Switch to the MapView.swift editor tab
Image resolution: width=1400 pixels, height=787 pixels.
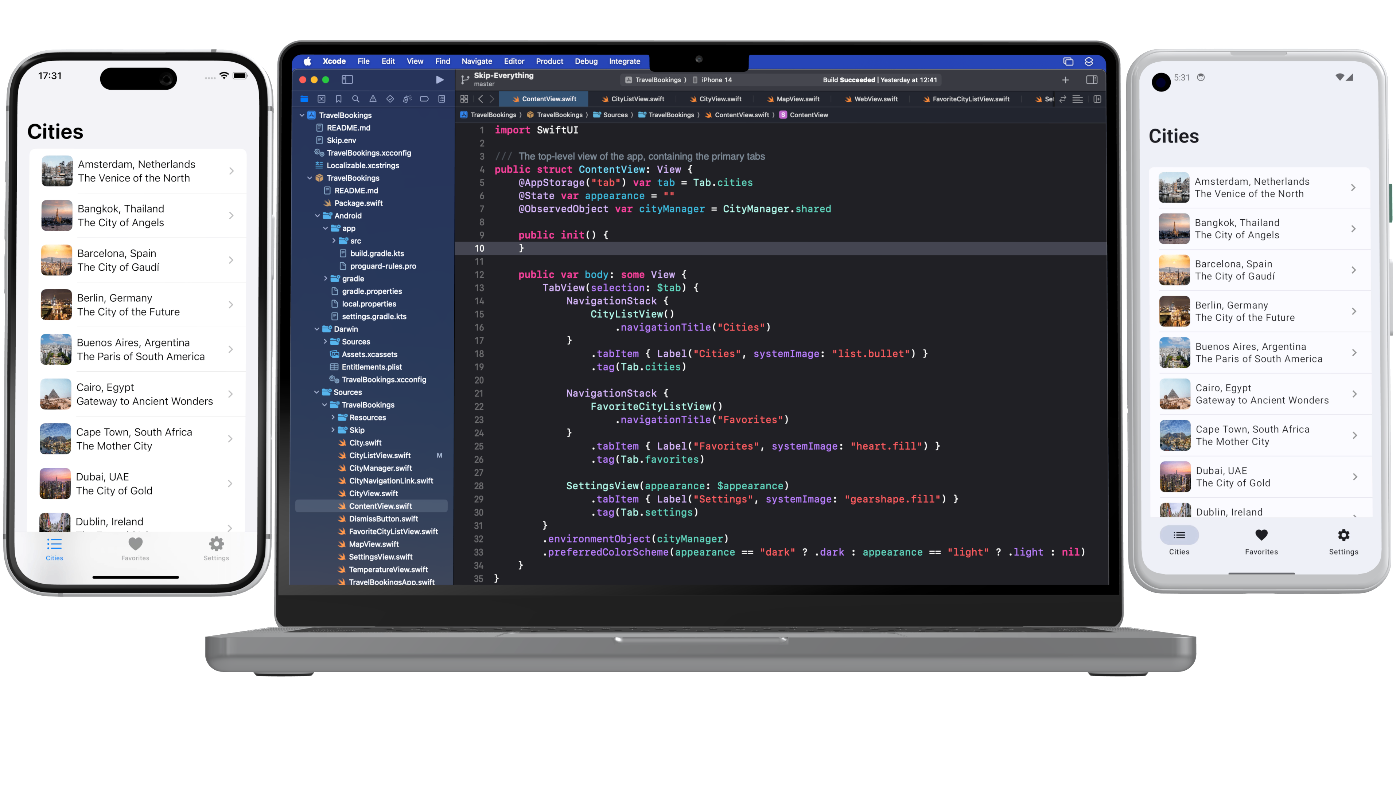[x=793, y=99]
